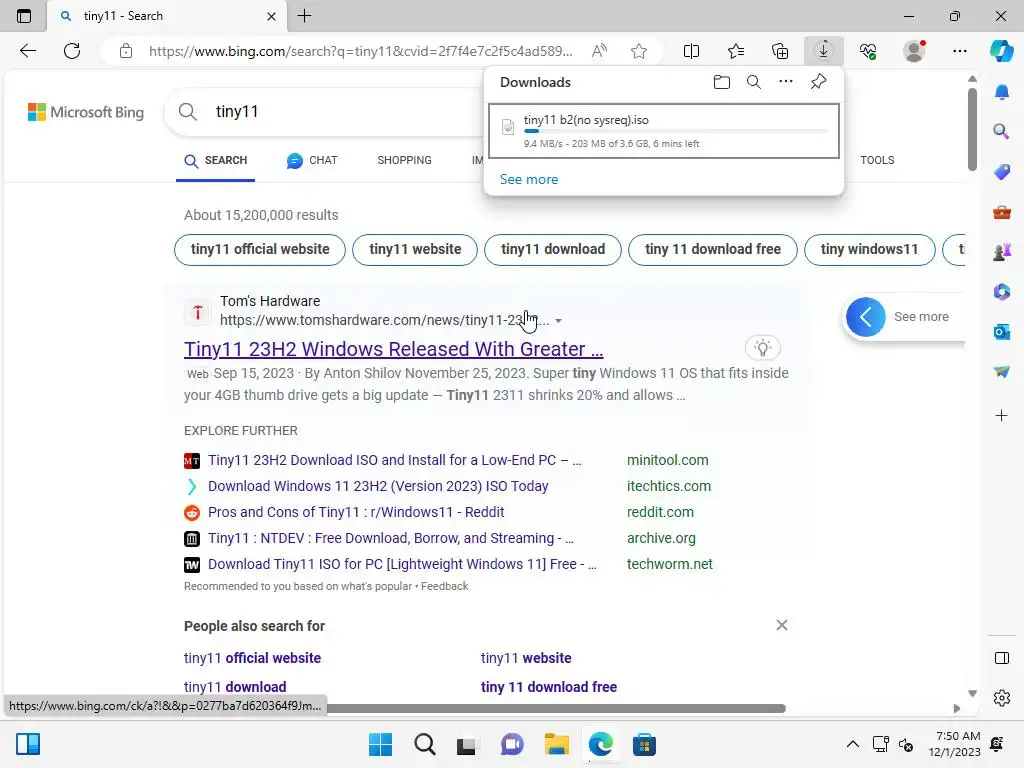Image resolution: width=1024 pixels, height=768 pixels.
Task: Open Copilot icon in top corner
Action: point(1002,51)
